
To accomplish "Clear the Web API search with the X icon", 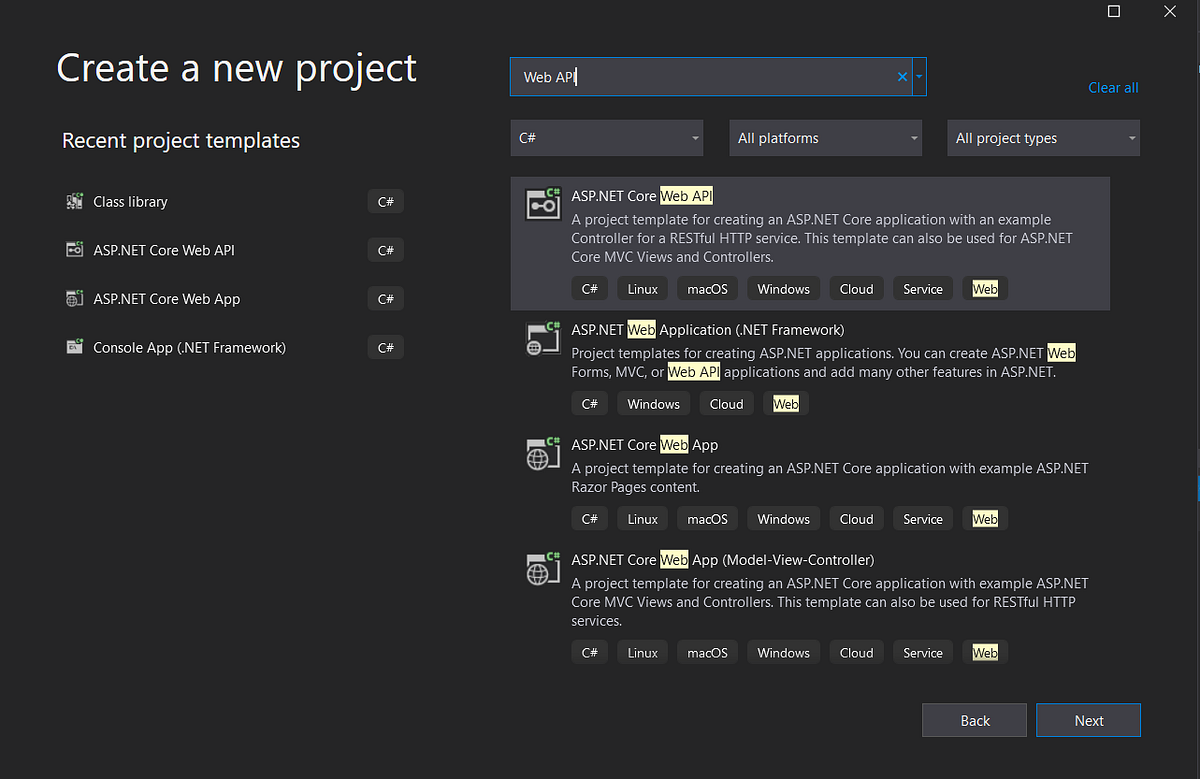I will click(x=901, y=76).
